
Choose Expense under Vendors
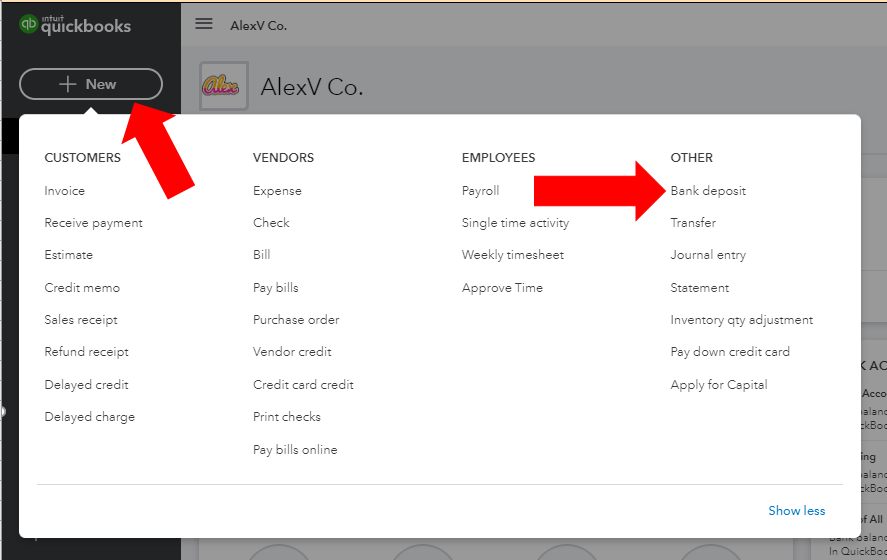click(277, 191)
